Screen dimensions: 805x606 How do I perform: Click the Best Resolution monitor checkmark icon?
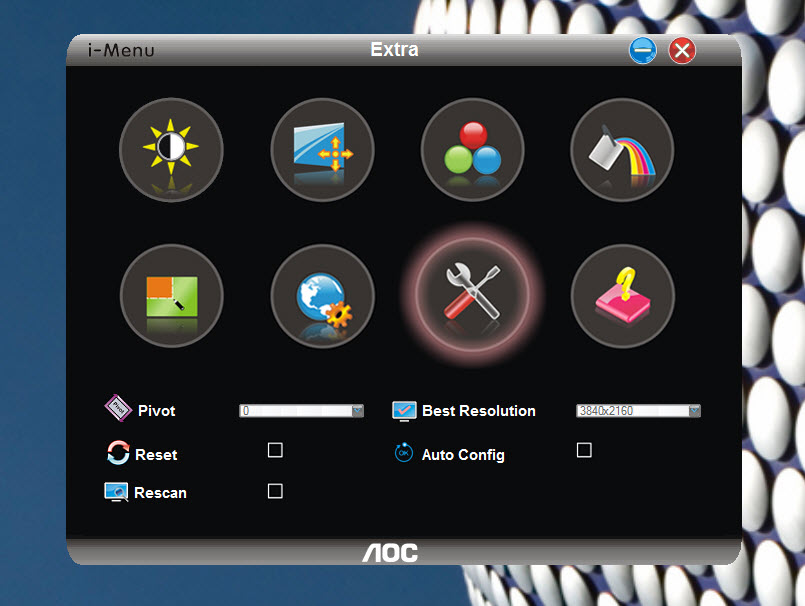click(x=404, y=411)
